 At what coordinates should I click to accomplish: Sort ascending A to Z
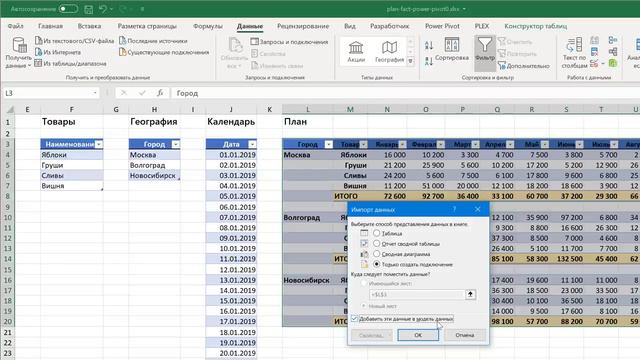tap(429, 45)
